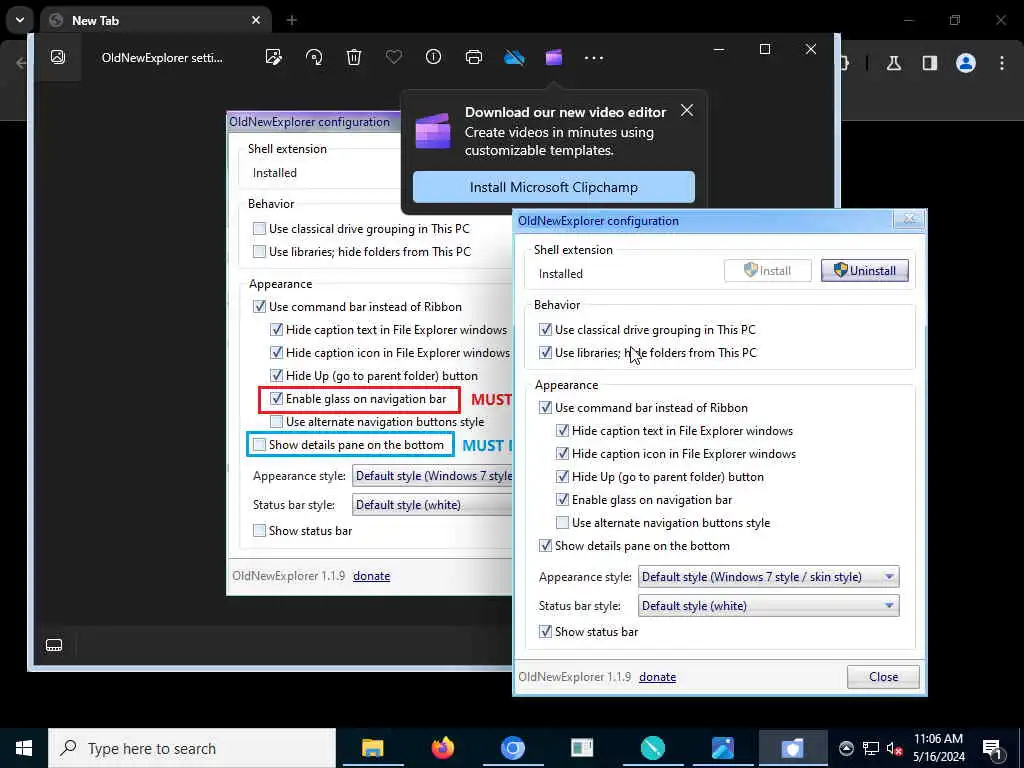Screen dimensions: 1024x768
Task: Open the blue circle browser in taskbar
Action: [x=513, y=748]
